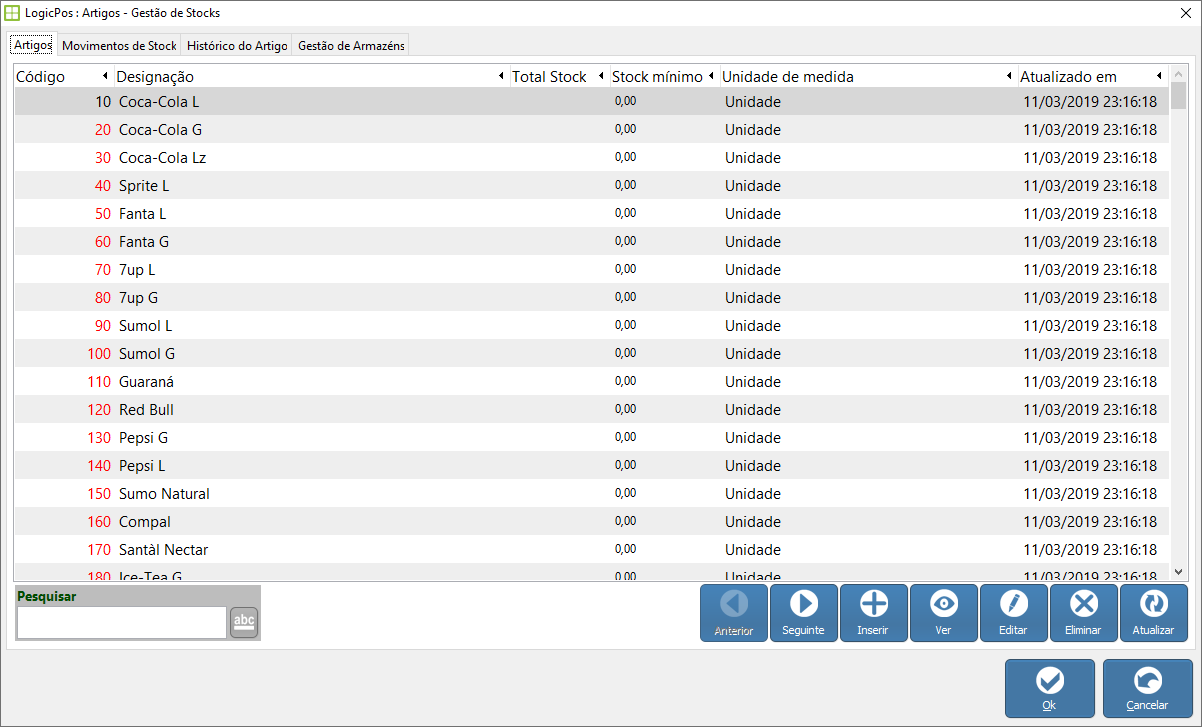1202x727 pixels.
Task: Confirm with the Ok button
Action: click(x=1049, y=688)
